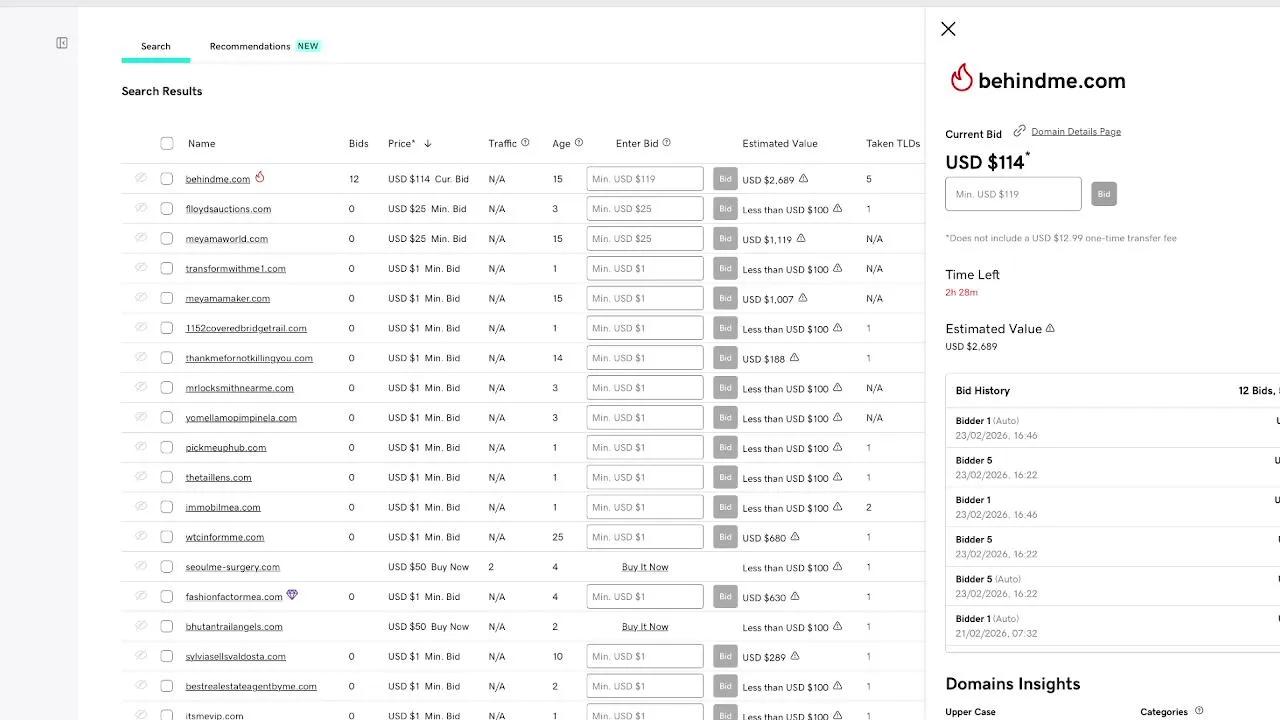Click the Categories info icon
Screen dimensions: 1280x720
tap(1199, 711)
